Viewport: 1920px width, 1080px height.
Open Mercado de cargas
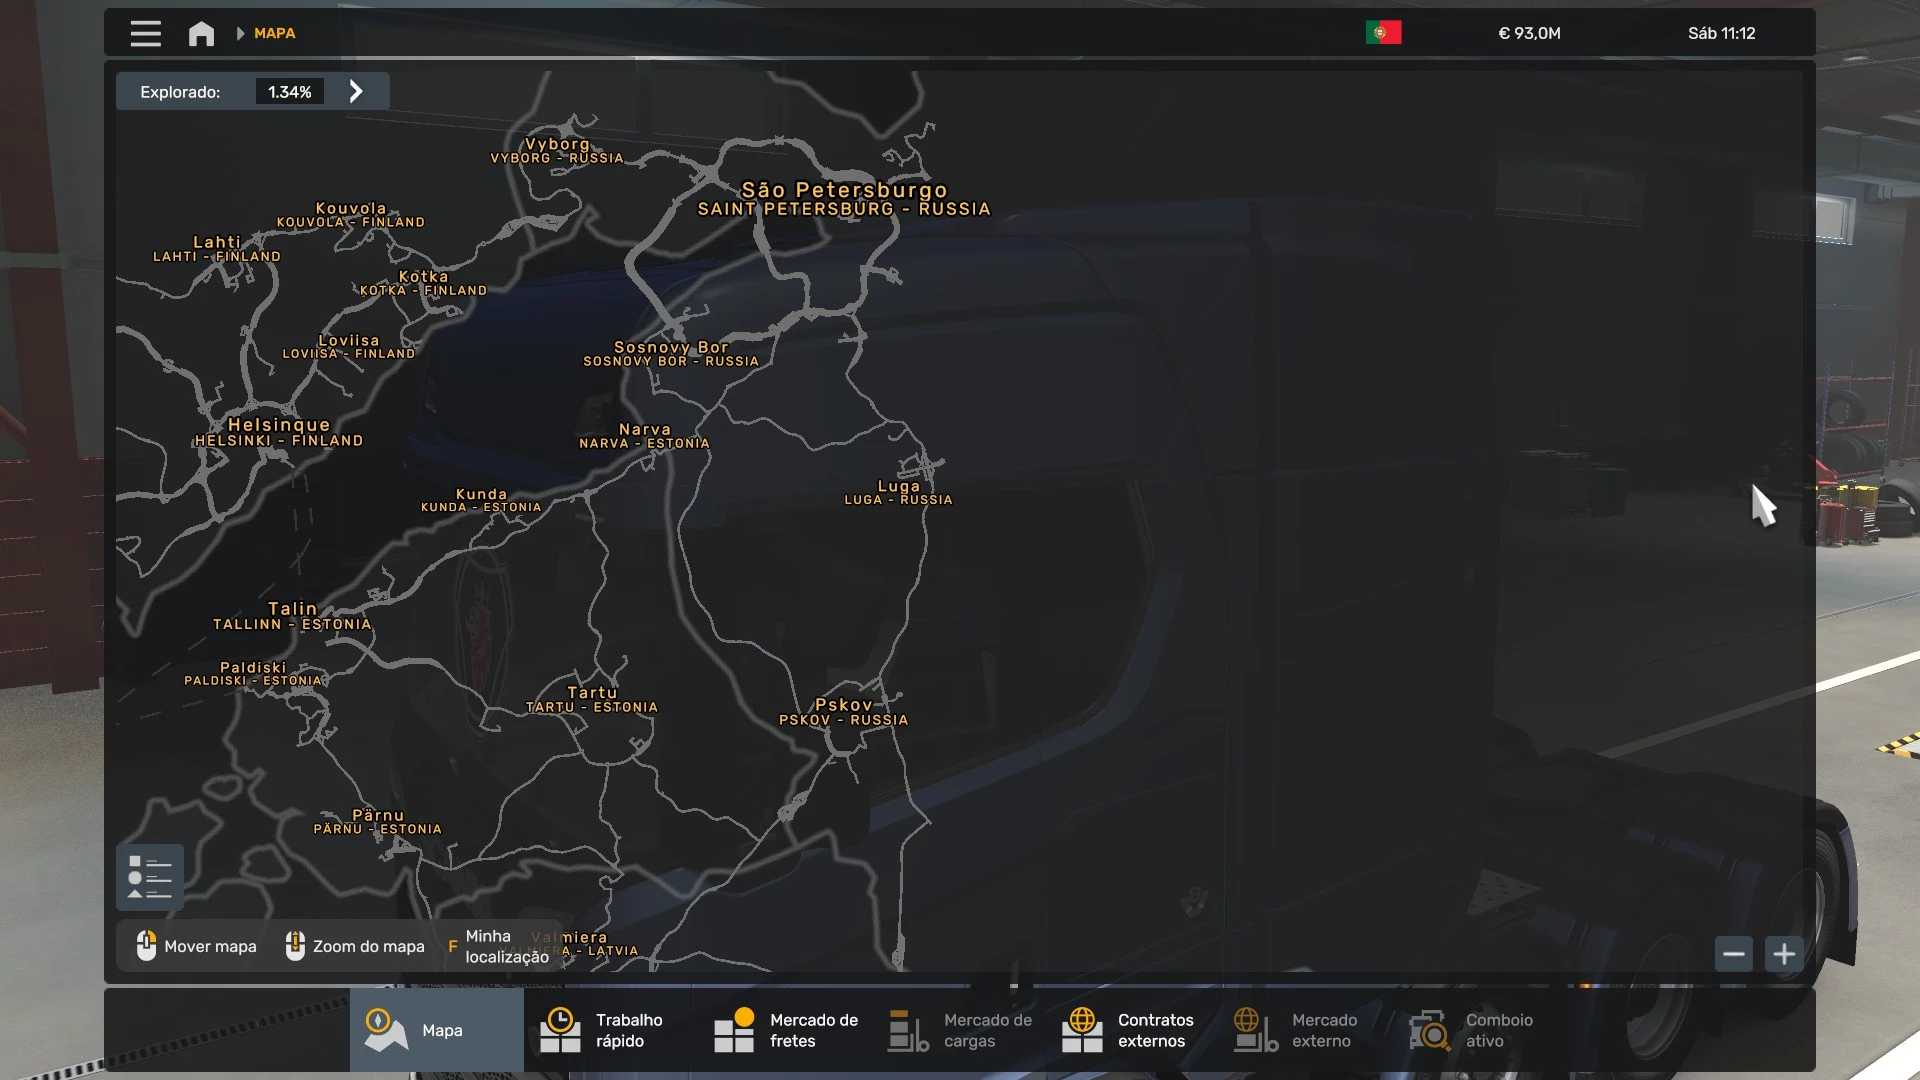pos(958,1030)
